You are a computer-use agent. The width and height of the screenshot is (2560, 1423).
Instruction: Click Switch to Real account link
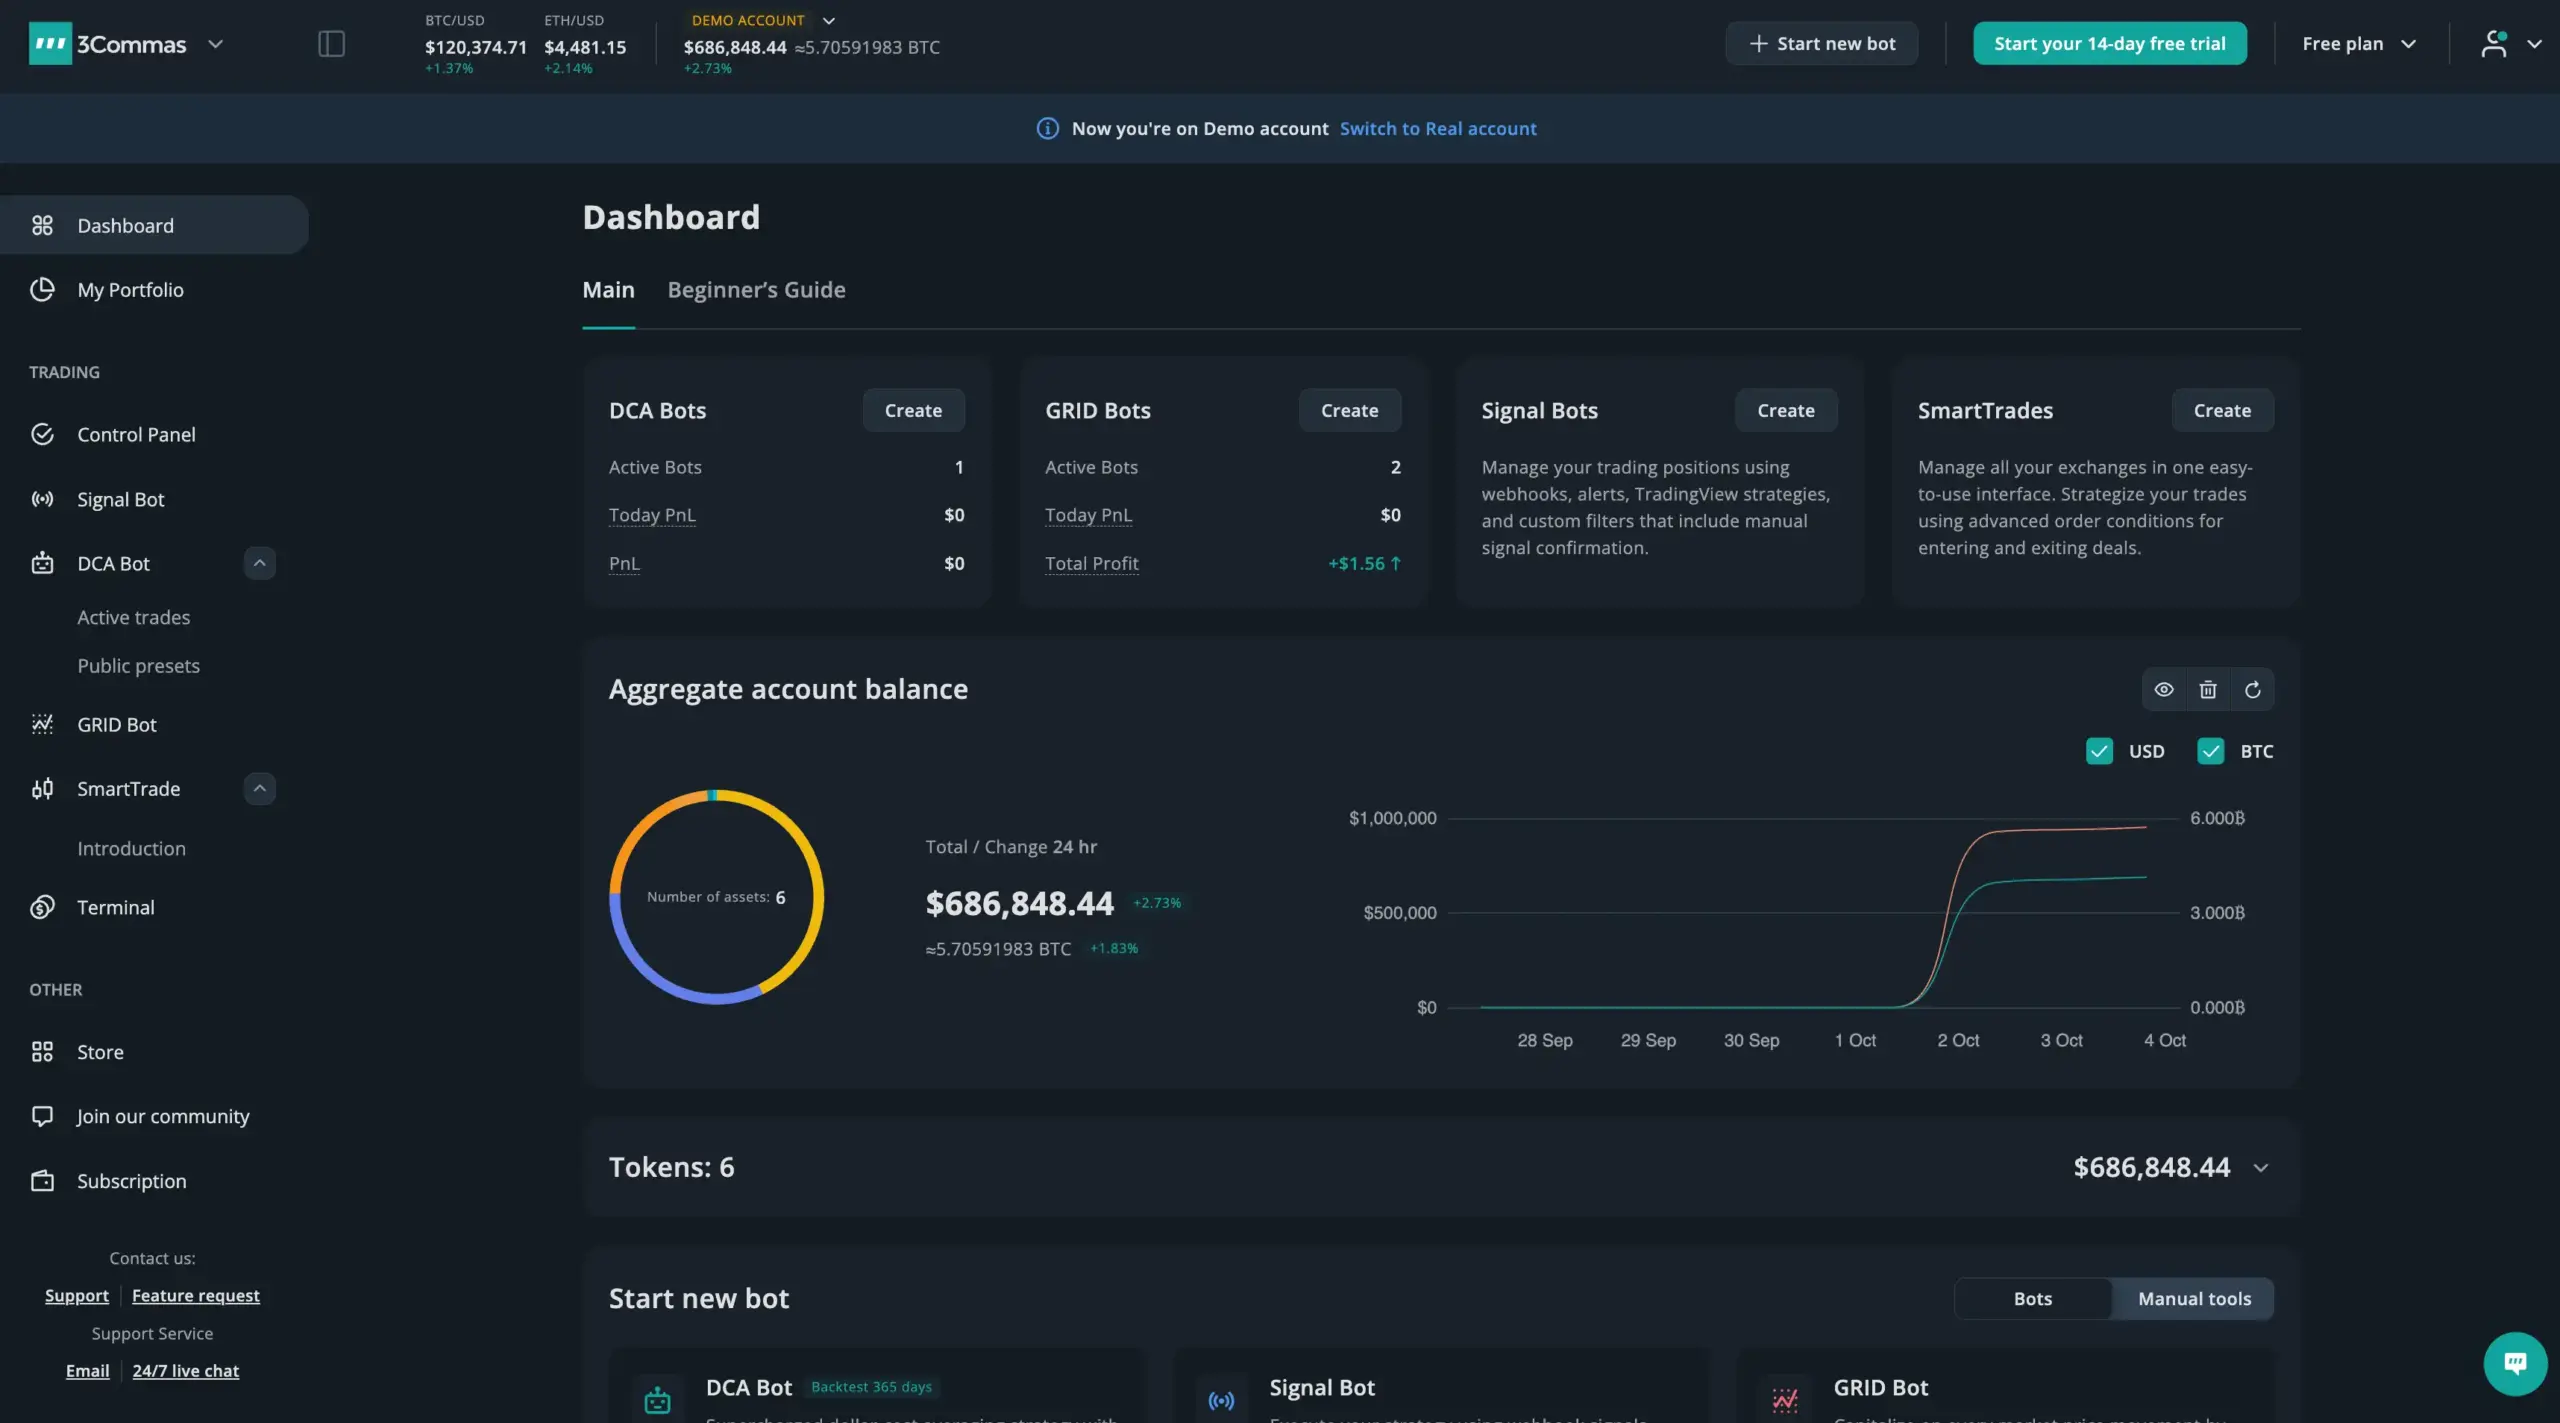coord(1437,129)
